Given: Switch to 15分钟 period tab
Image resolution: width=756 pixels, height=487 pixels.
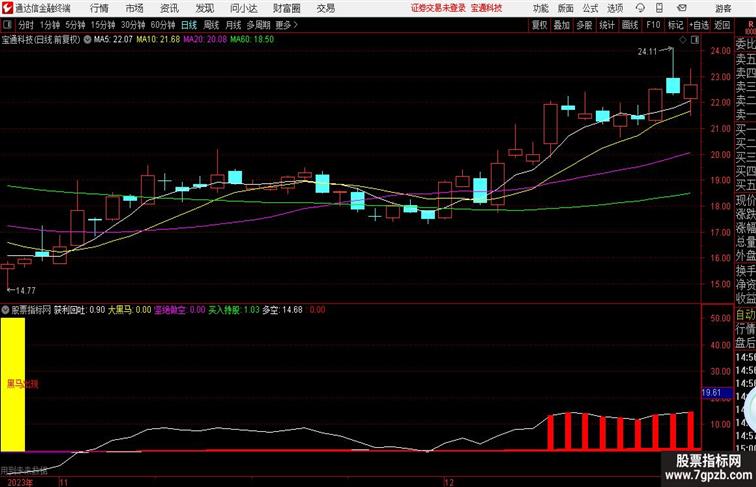Looking at the screenshot, I should (103, 25).
